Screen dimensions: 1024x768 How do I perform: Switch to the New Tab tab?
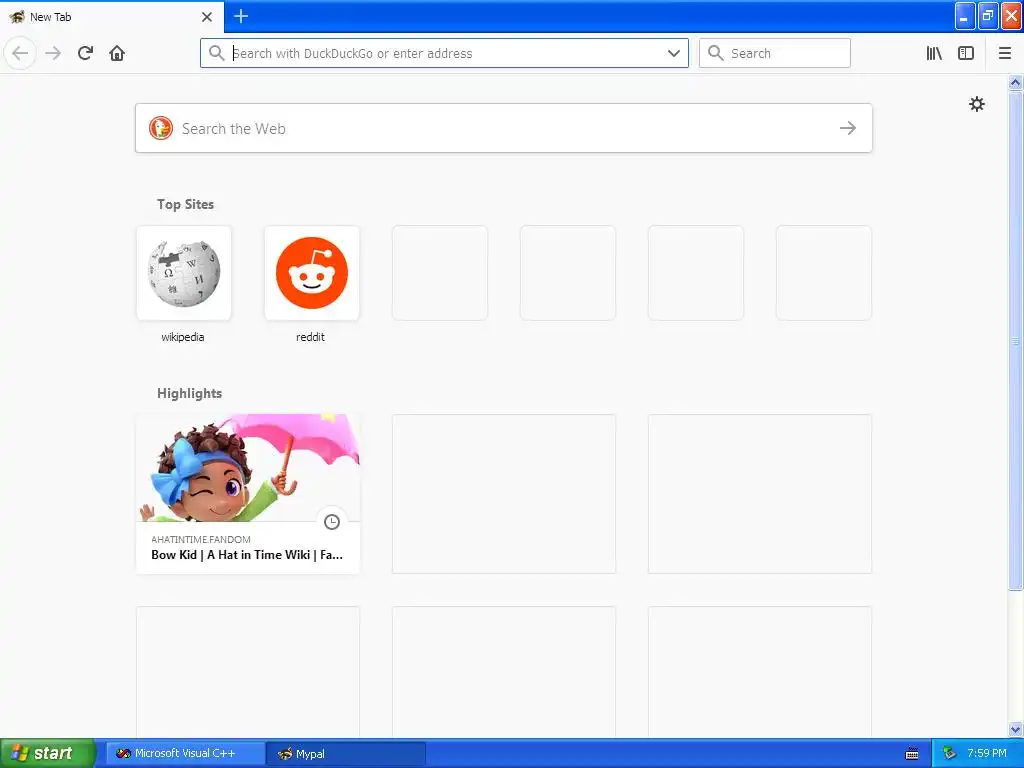click(x=111, y=16)
